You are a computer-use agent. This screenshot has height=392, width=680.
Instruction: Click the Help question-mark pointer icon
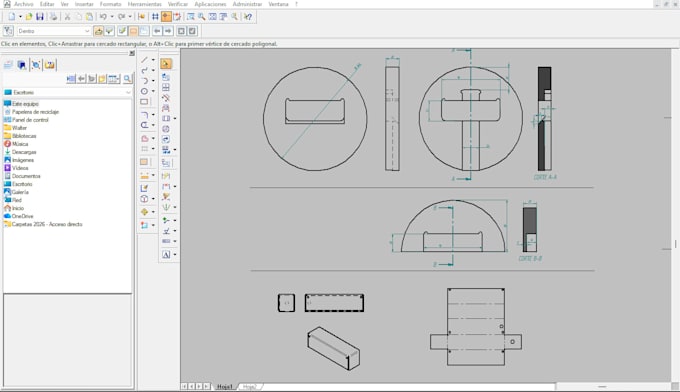(248, 16)
